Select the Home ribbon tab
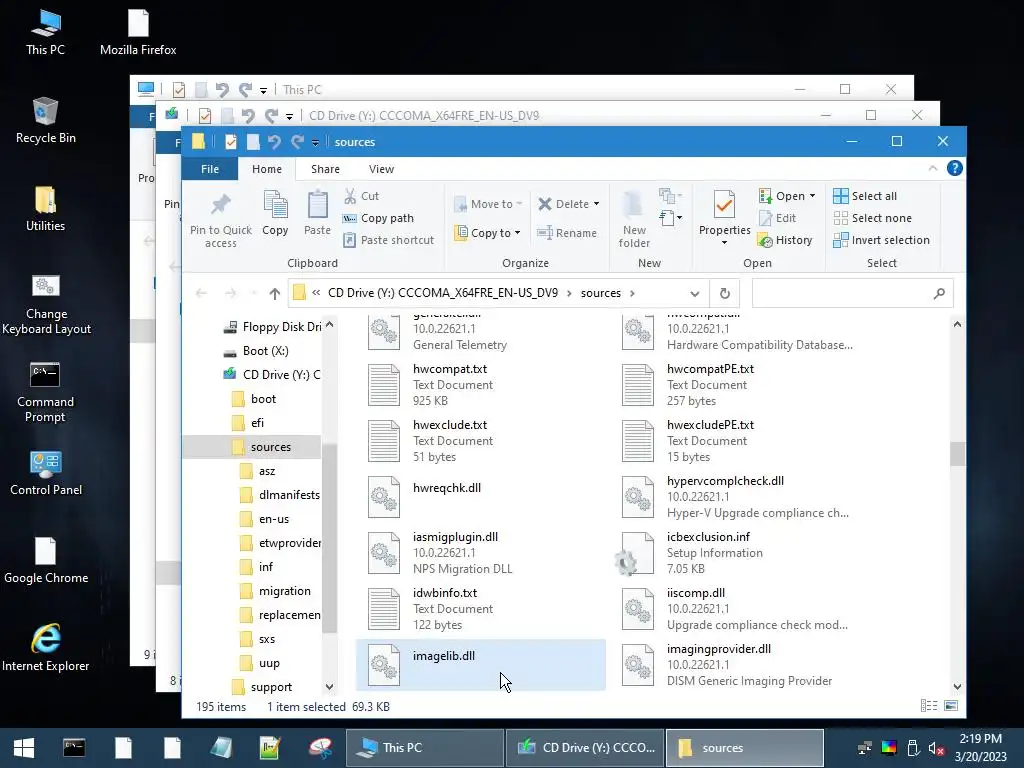This screenshot has width=1024, height=768. pyautogui.click(x=267, y=169)
